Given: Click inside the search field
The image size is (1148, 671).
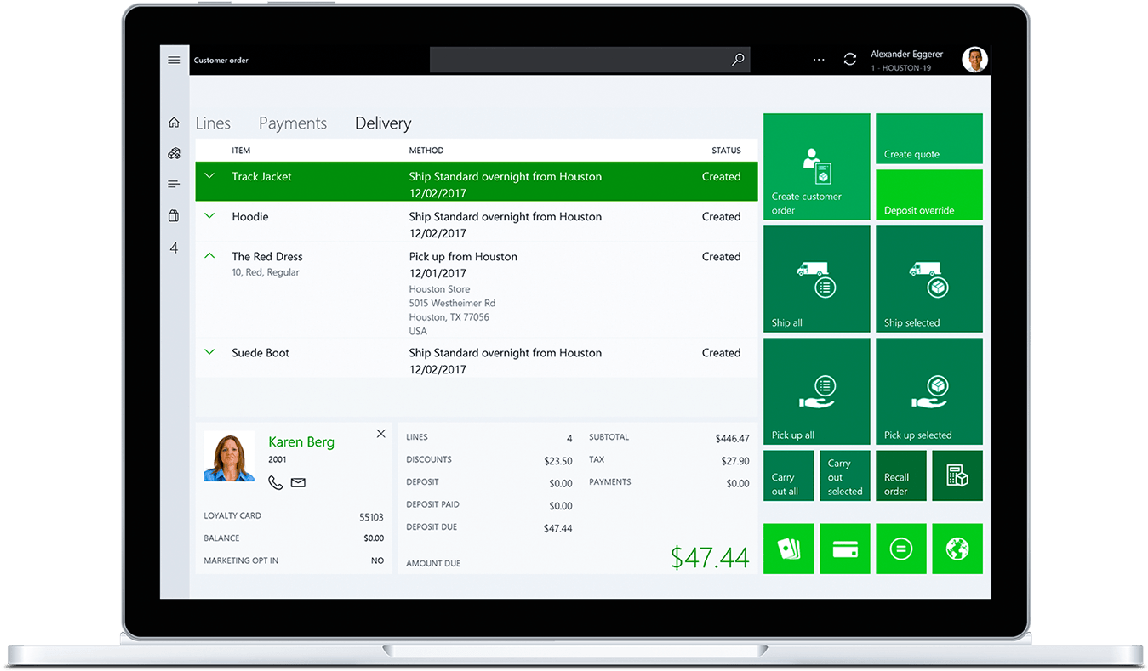Looking at the screenshot, I should (x=589, y=59).
